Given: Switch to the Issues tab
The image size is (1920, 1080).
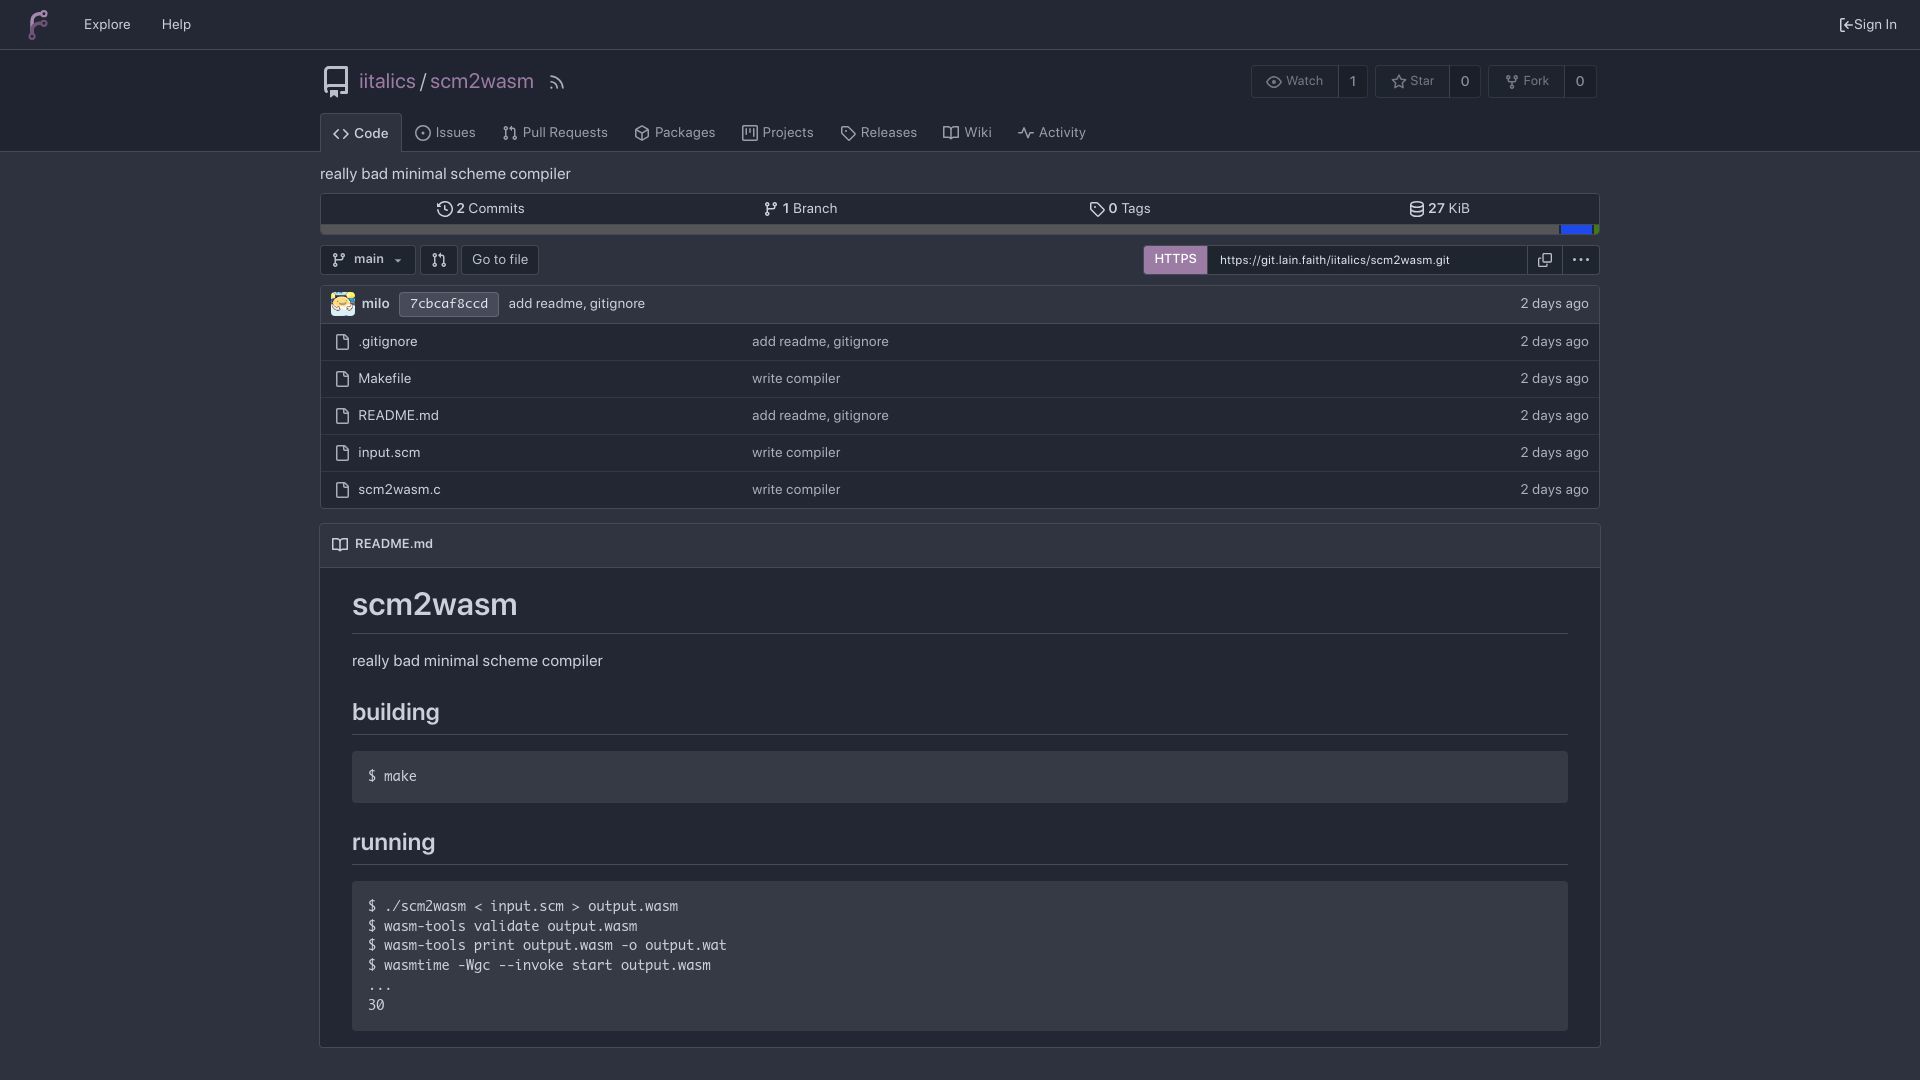Looking at the screenshot, I should [445, 133].
